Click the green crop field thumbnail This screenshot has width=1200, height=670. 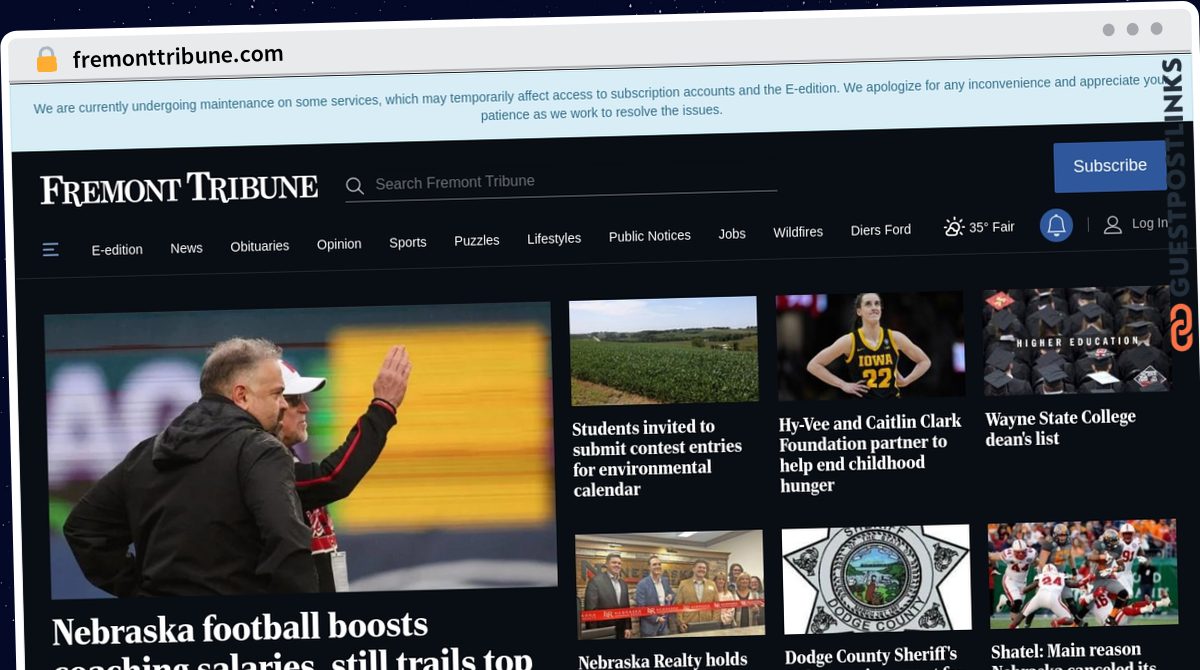663,351
